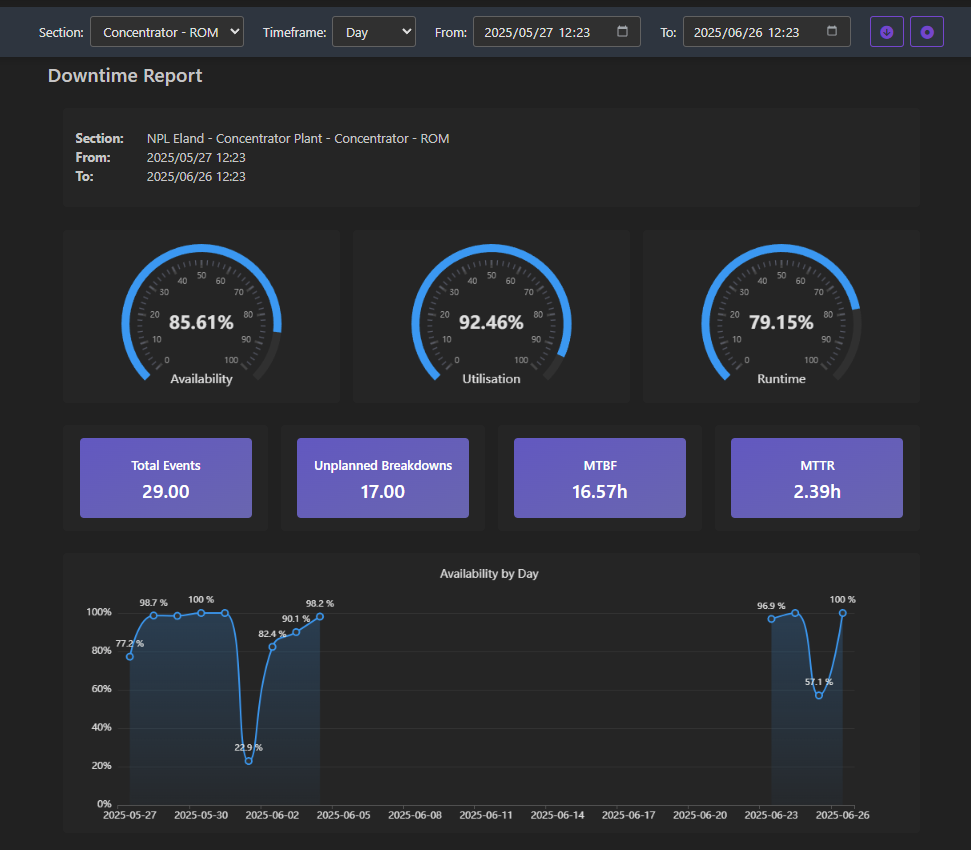The height and width of the screenshot is (850, 971).
Task: Click the 77.2 % chart data point
Action: click(130, 656)
